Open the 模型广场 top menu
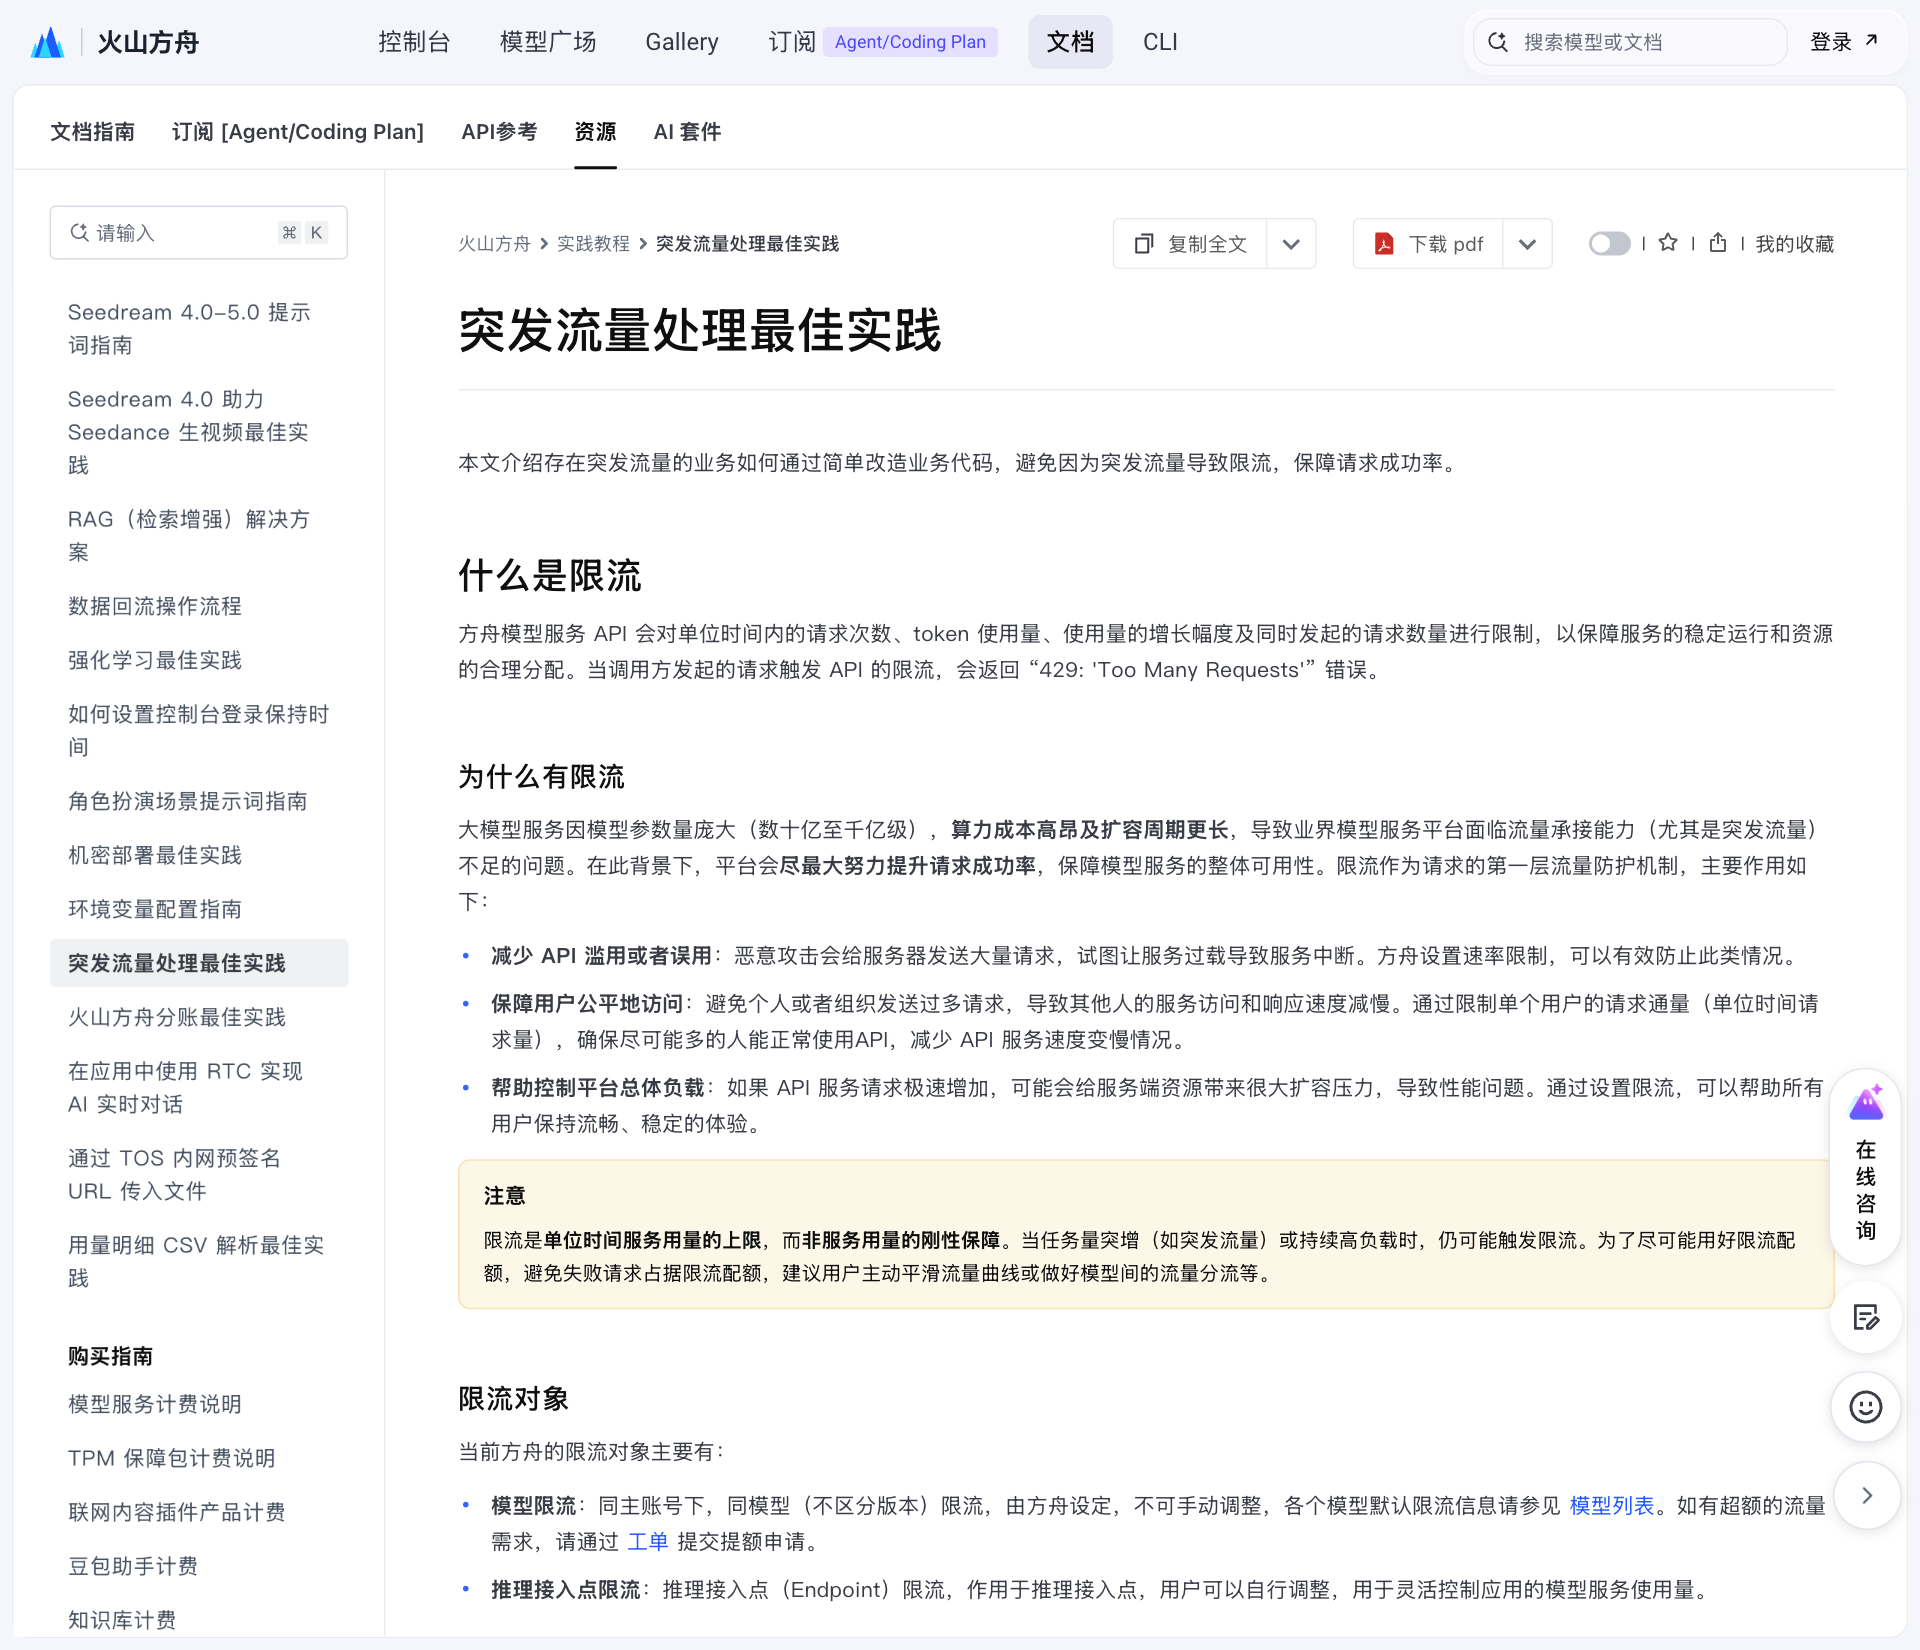The height and width of the screenshot is (1650, 1920). point(548,42)
